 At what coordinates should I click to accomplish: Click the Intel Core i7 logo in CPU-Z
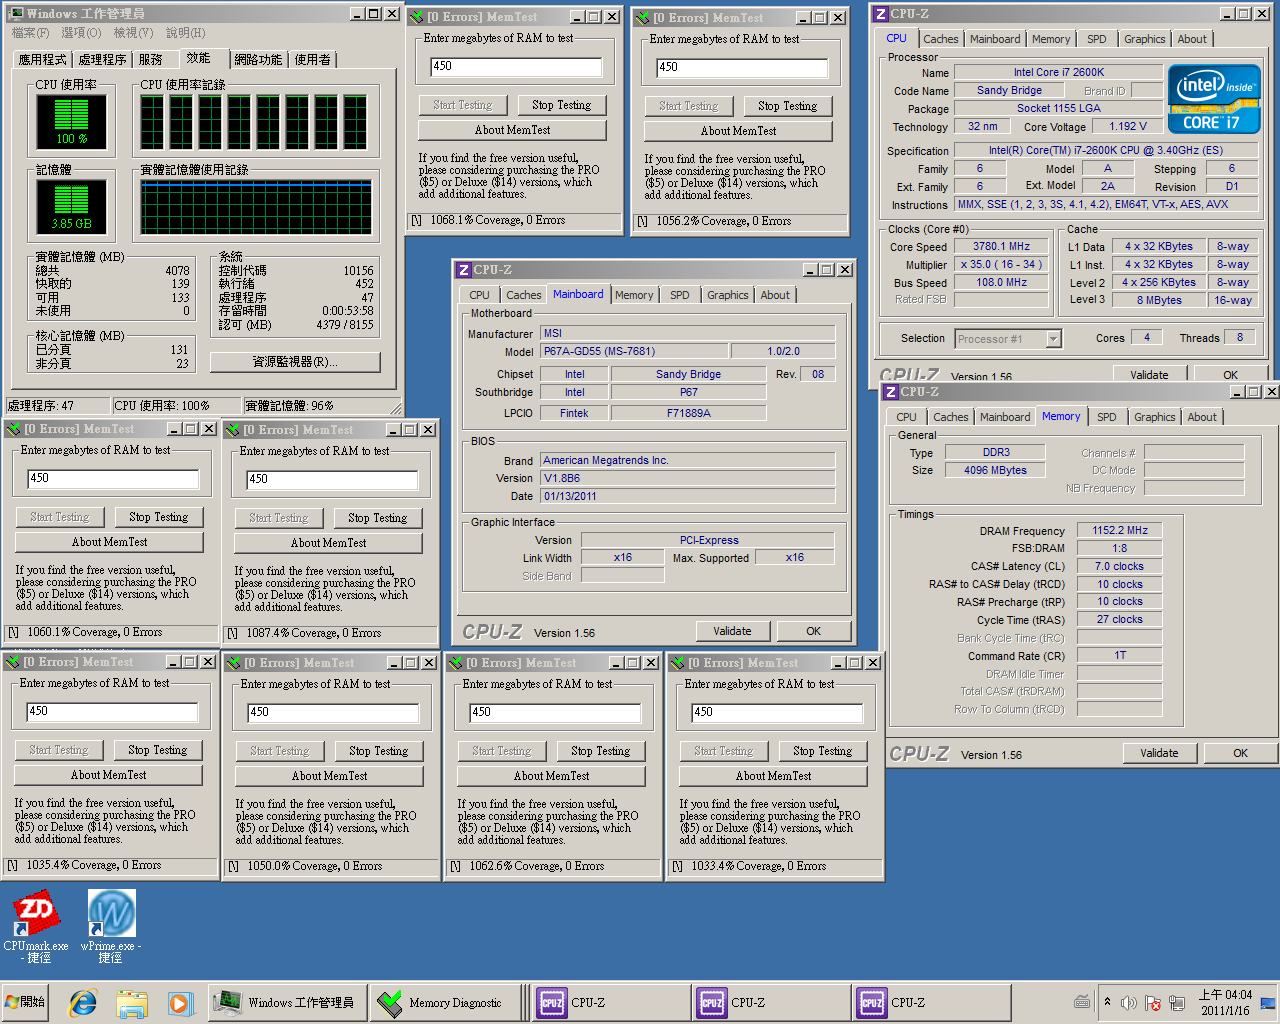point(1214,99)
